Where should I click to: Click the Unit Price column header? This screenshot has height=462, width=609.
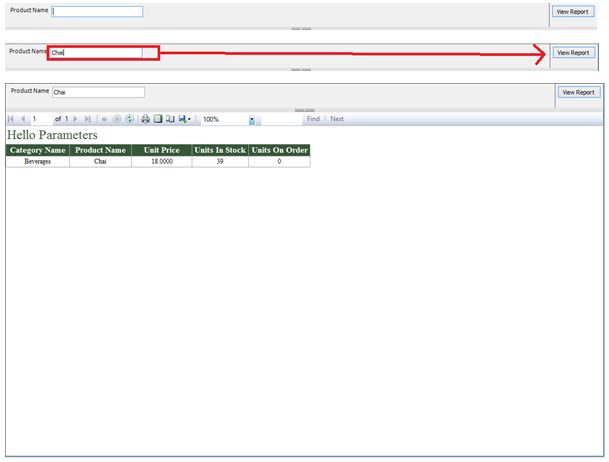pos(162,150)
